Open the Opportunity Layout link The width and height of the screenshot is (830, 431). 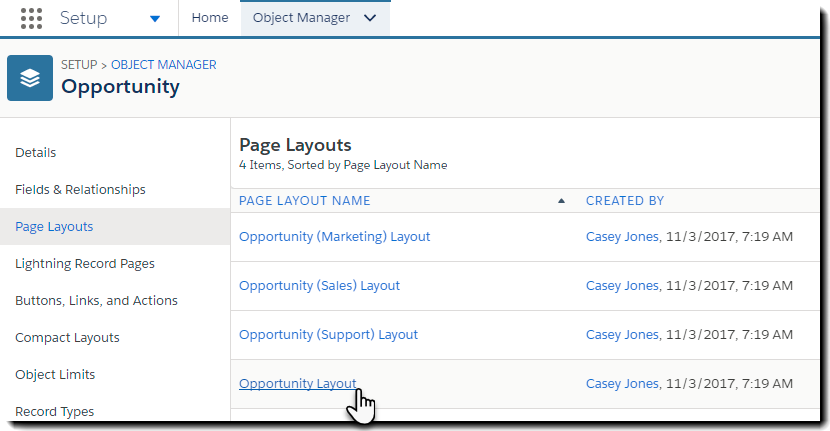pos(297,384)
